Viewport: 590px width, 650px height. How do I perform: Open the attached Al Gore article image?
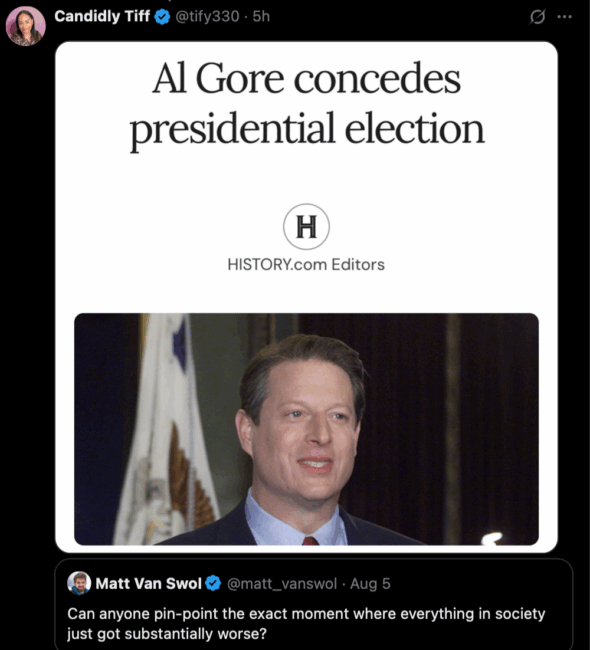click(x=306, y=297)
